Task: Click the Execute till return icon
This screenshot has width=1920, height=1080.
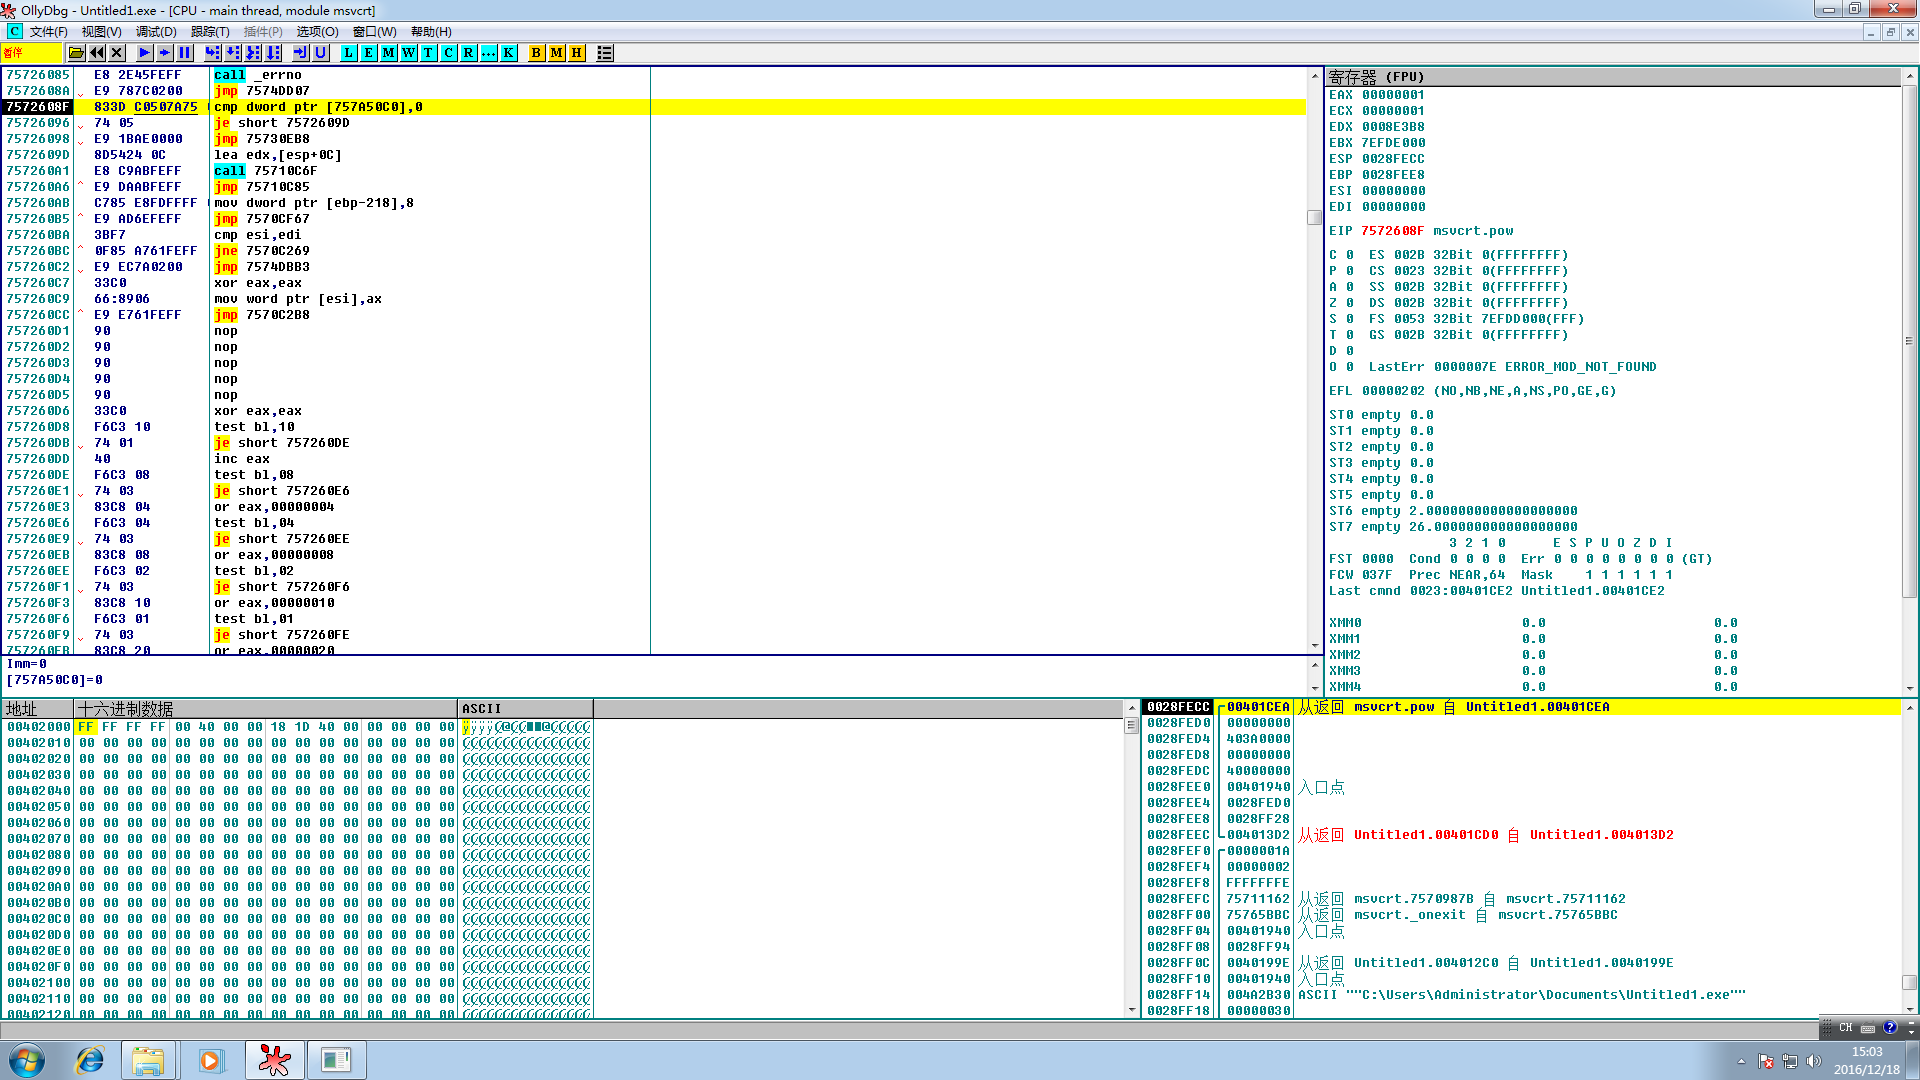Action: pyautogui.click(x=301, y=53)
